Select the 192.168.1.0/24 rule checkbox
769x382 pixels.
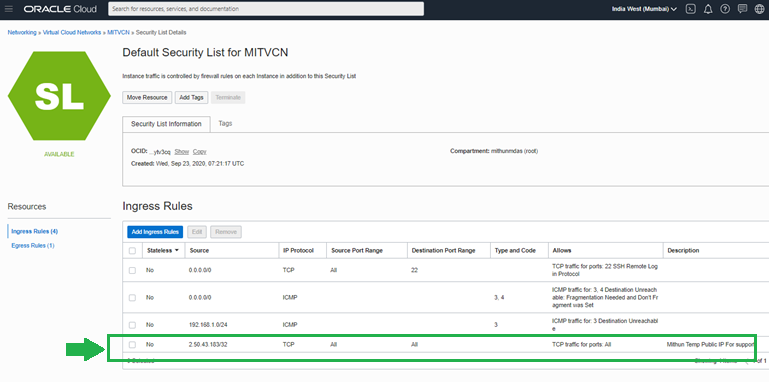pyautogui.click(x=132, y=325)
